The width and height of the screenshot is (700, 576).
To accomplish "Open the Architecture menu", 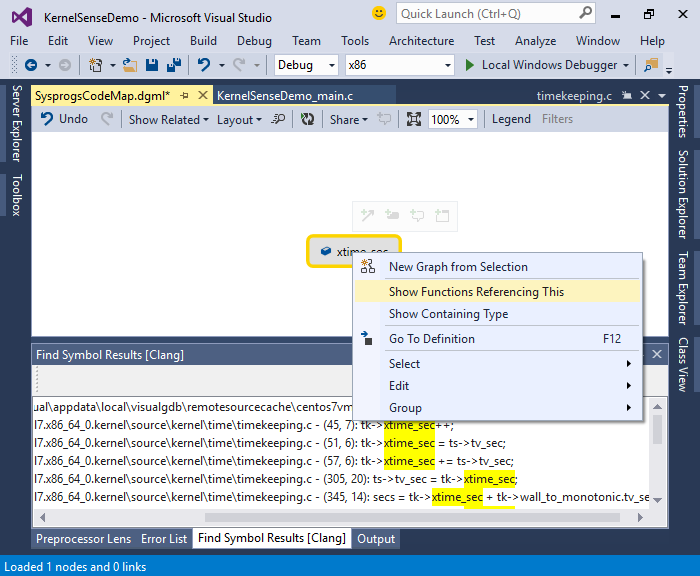I will [421, 41].
